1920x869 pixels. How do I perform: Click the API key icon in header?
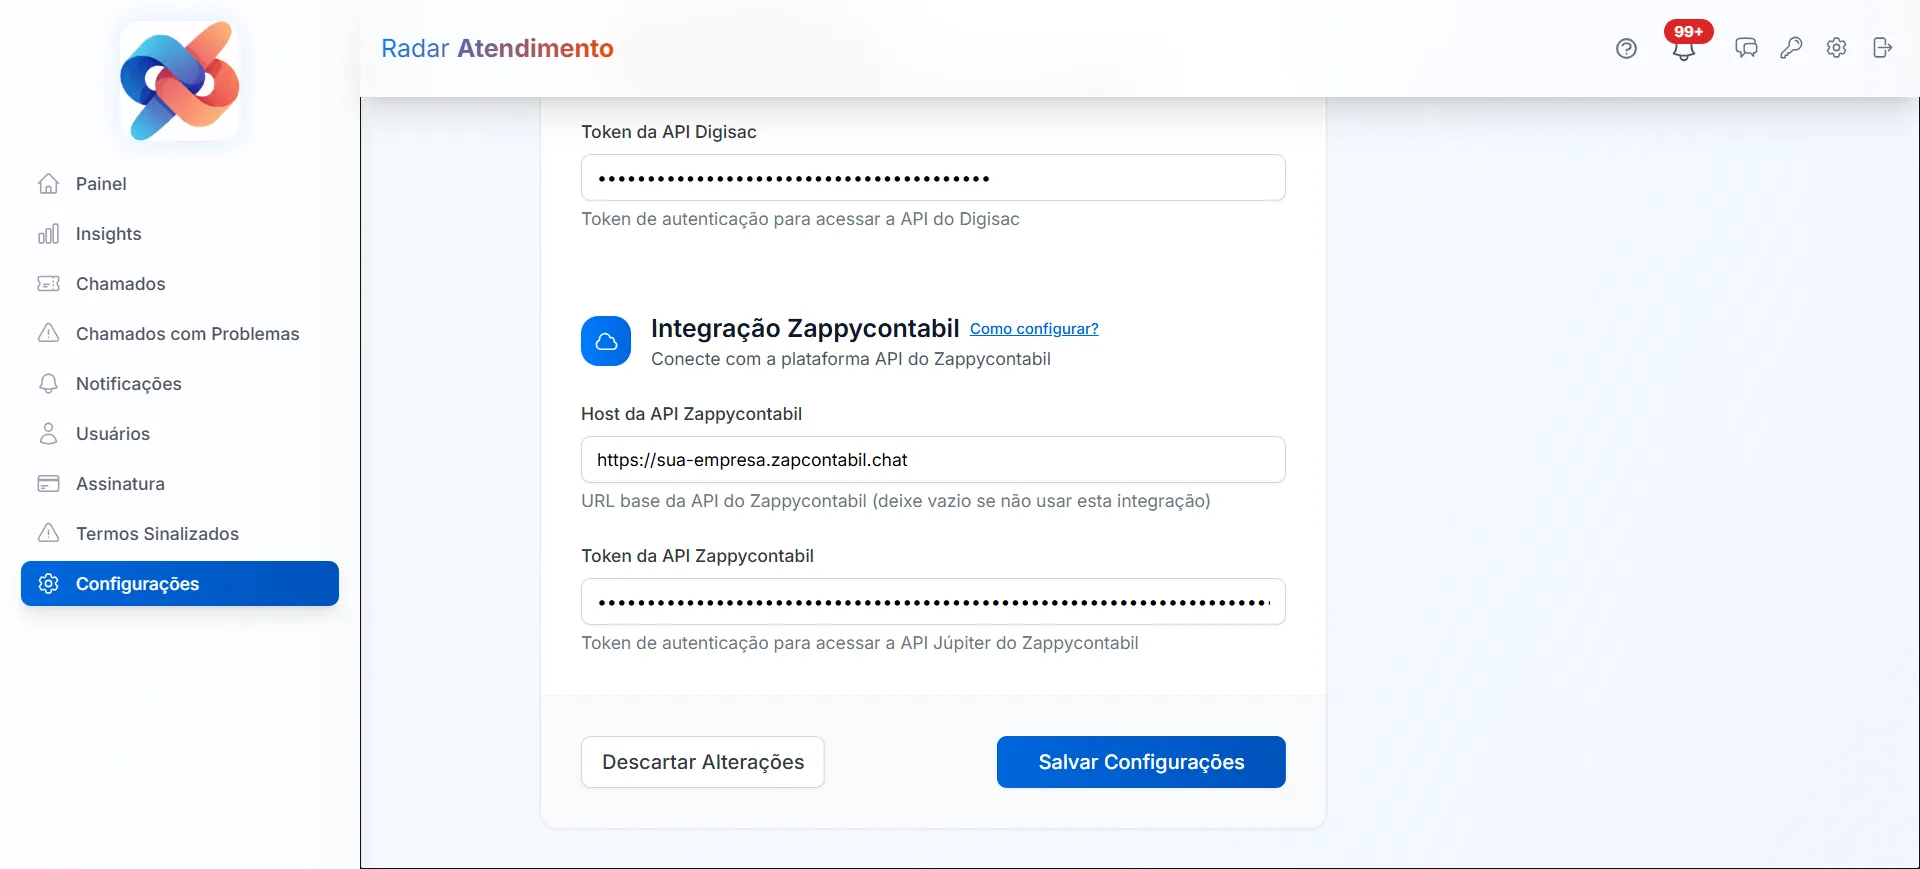[1791, 48]
